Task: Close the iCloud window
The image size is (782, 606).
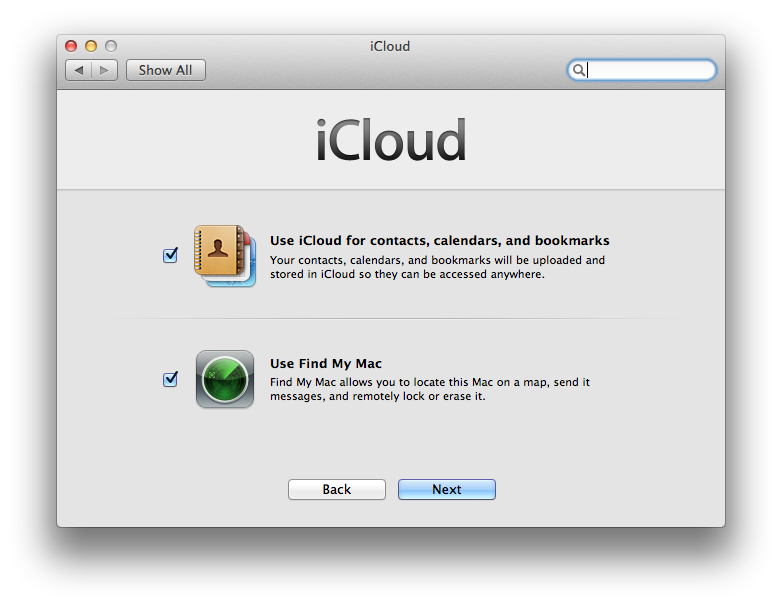Action: [71, 46]
